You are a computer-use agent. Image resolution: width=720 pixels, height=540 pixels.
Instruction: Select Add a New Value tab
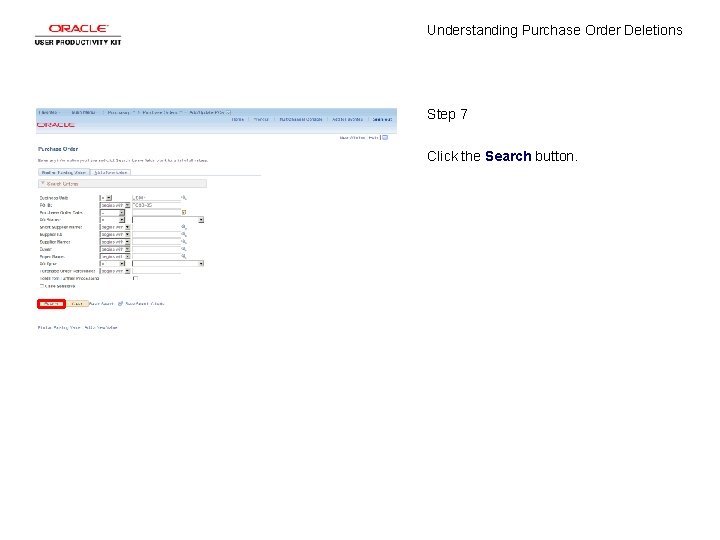click(x=111, y=173)
